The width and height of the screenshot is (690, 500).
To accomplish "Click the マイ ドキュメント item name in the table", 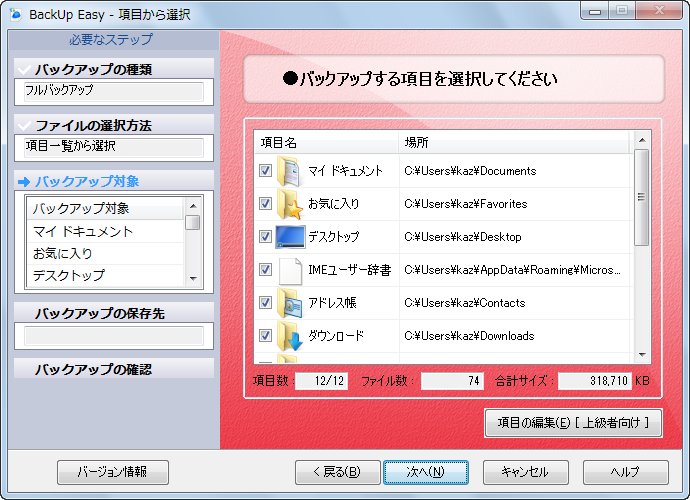I will [345, 171].
